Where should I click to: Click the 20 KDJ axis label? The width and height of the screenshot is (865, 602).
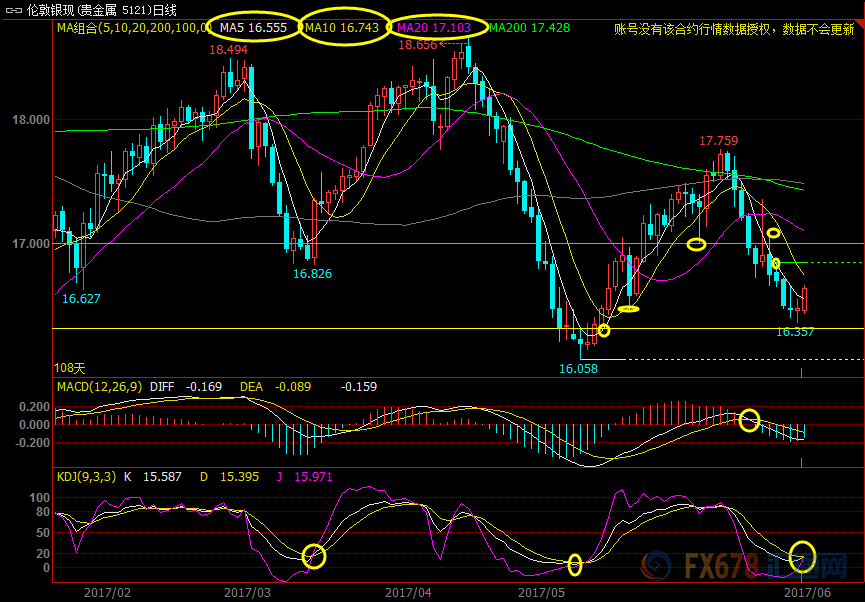click(x=43, y=553)
